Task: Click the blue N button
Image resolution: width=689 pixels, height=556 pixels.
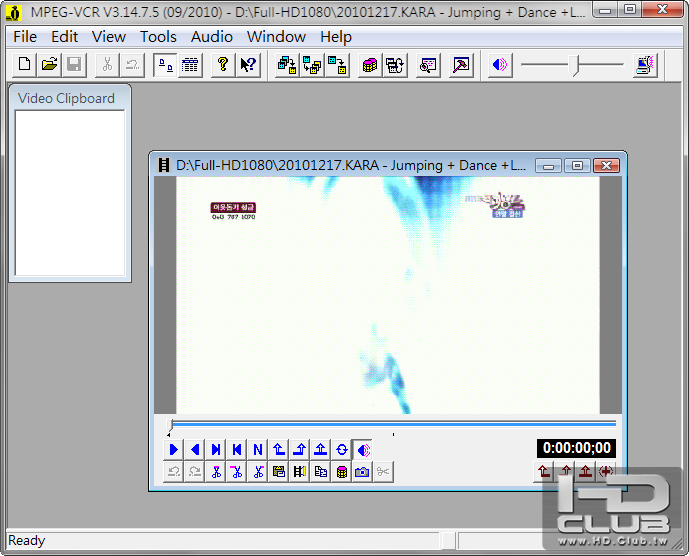Action: coord(258,450)
